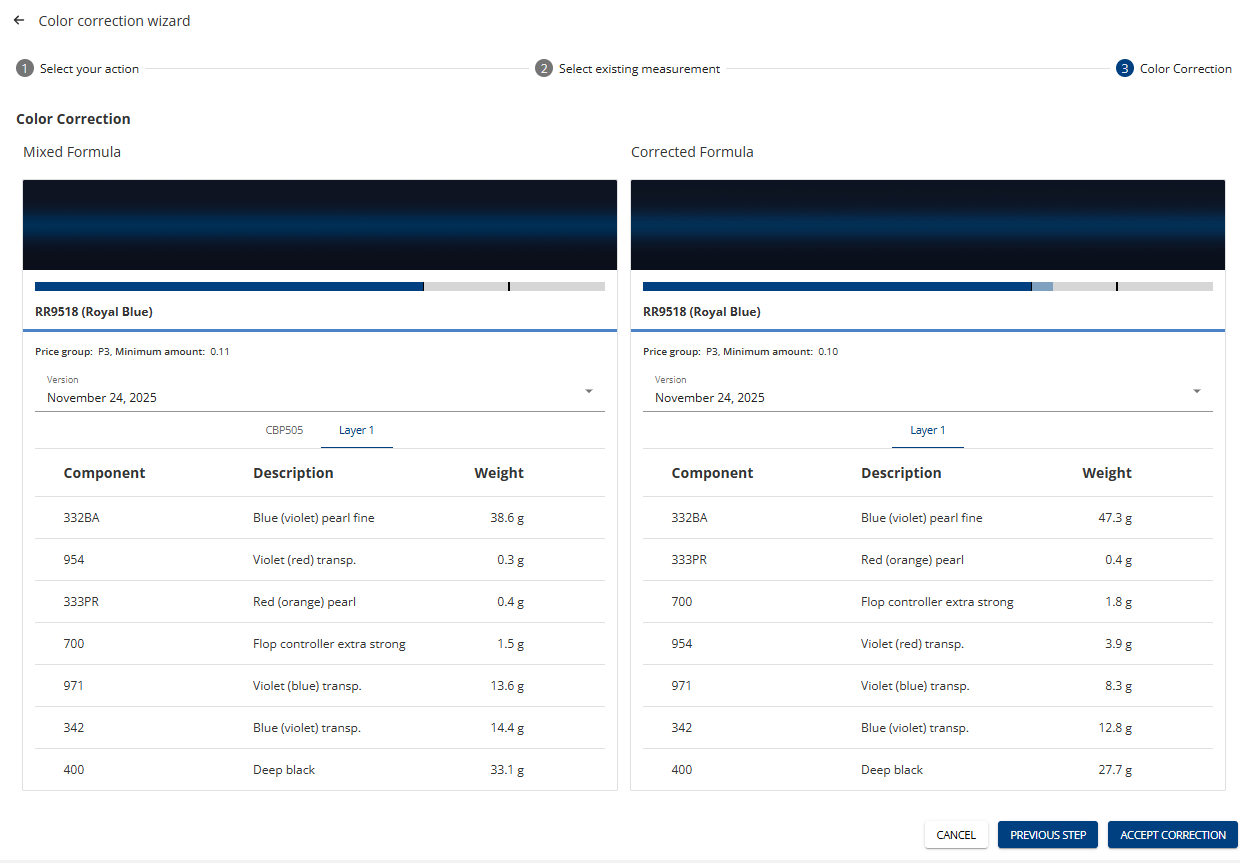Image resolution: width=1240 pixels, height=863 pixels.
Task: Click Select existing measurement step label
Action: [639, 69]
